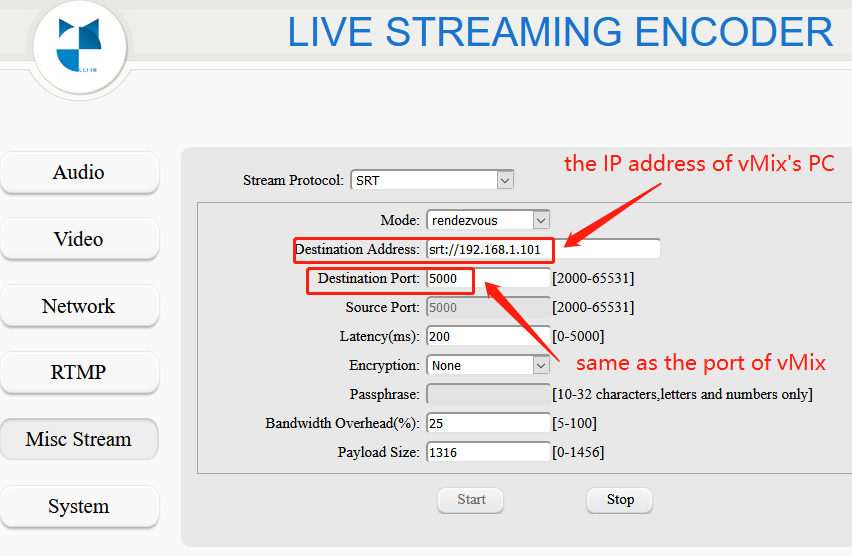
Task: Click the Latency(ms) field with 200
Action: [x=488, y=336]
